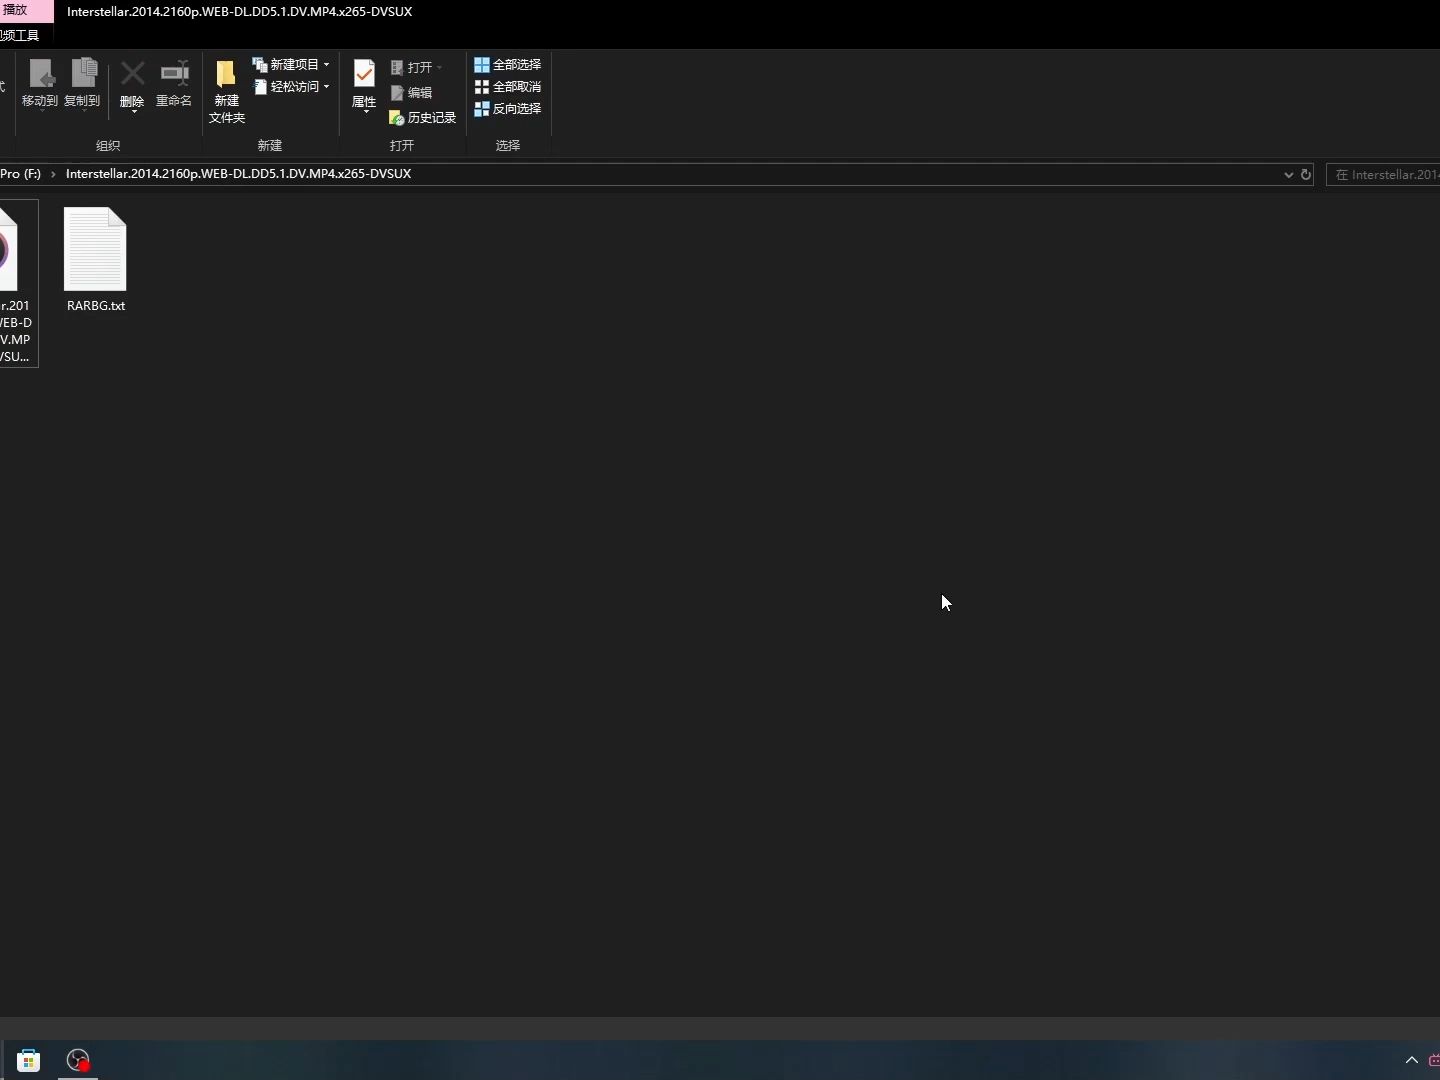
Task: Switch to the Play (播放) ribbon tab
Action: click(x=26, y=11)
